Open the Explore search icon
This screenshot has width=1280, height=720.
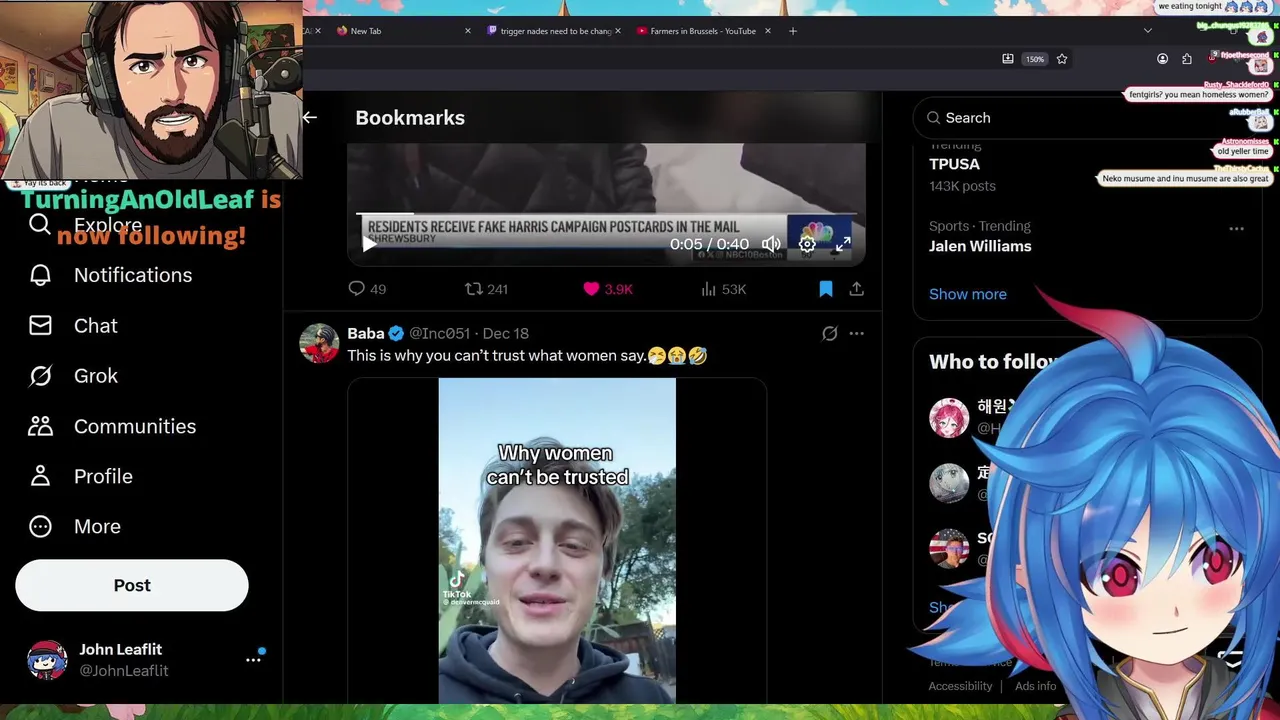40,224
